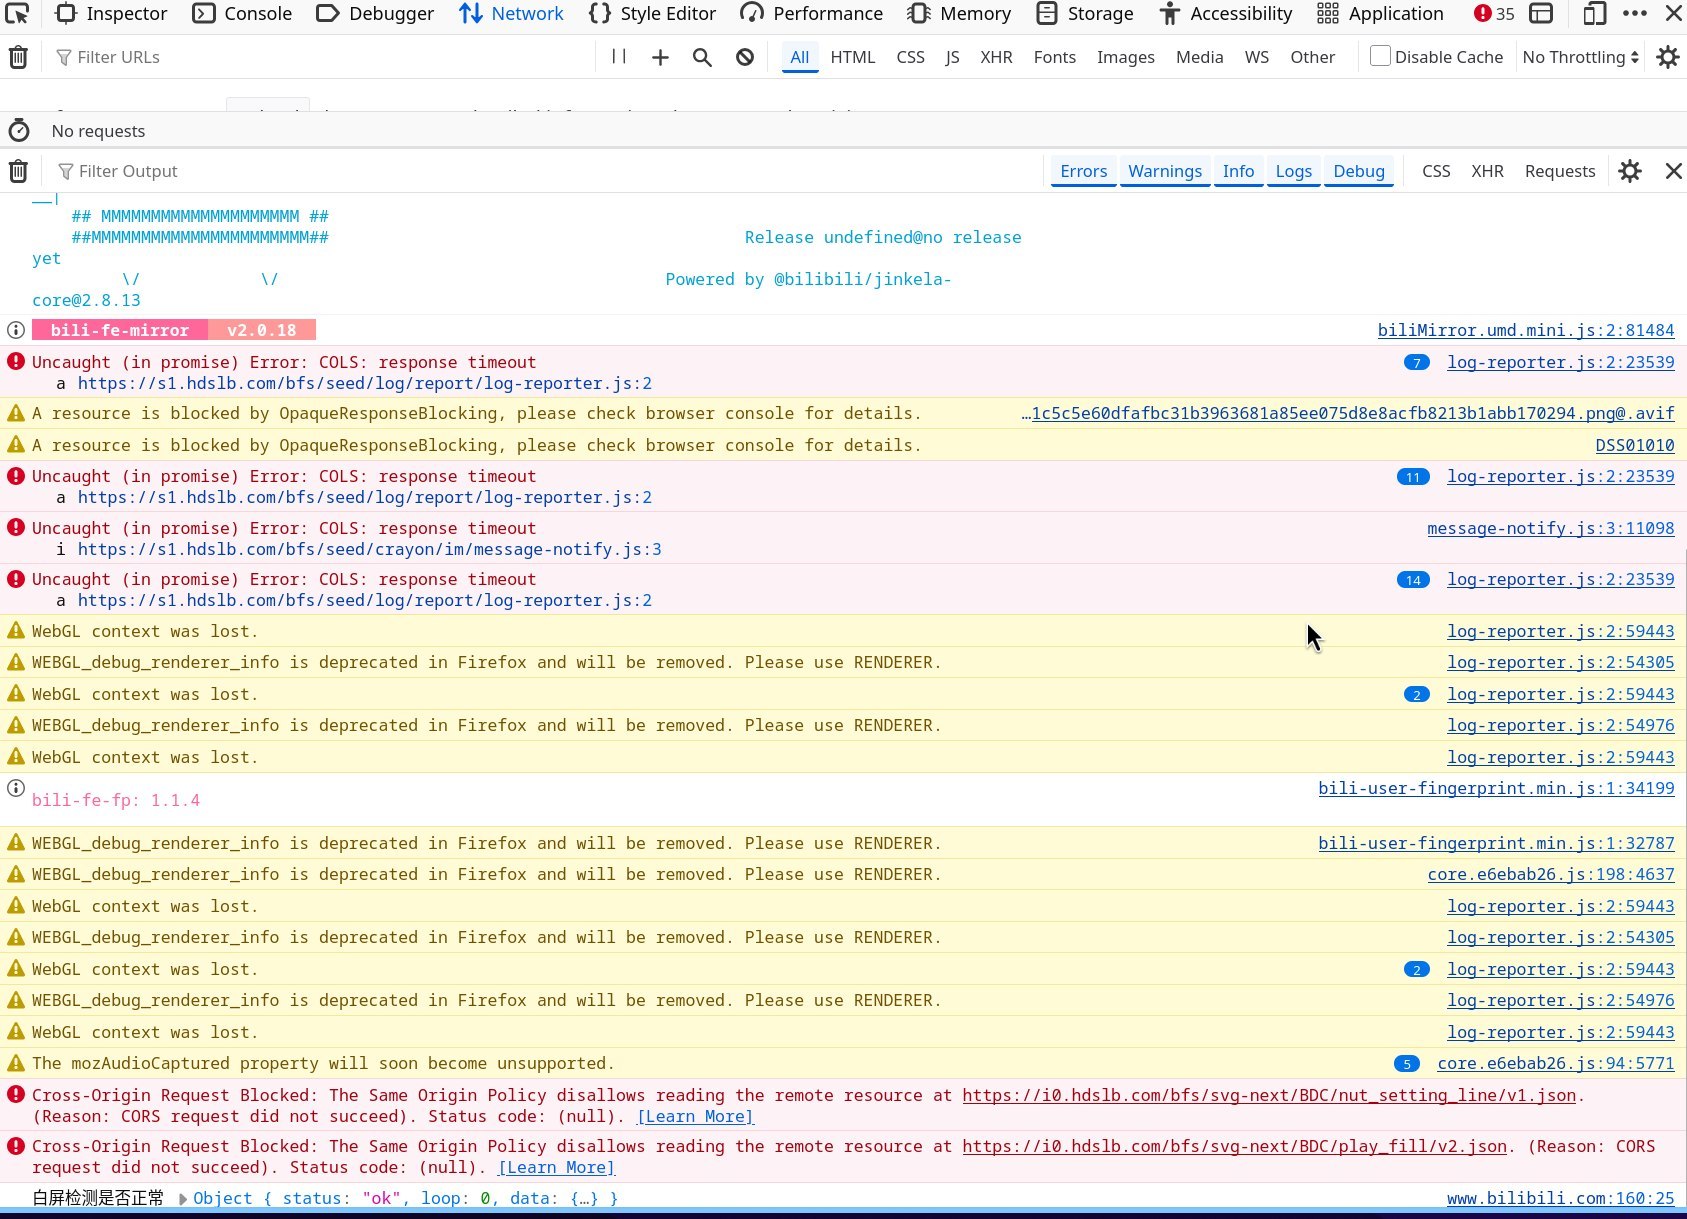Switch to the Debugger tab
1687x1219 pixels.
click(x=376, y=14)
